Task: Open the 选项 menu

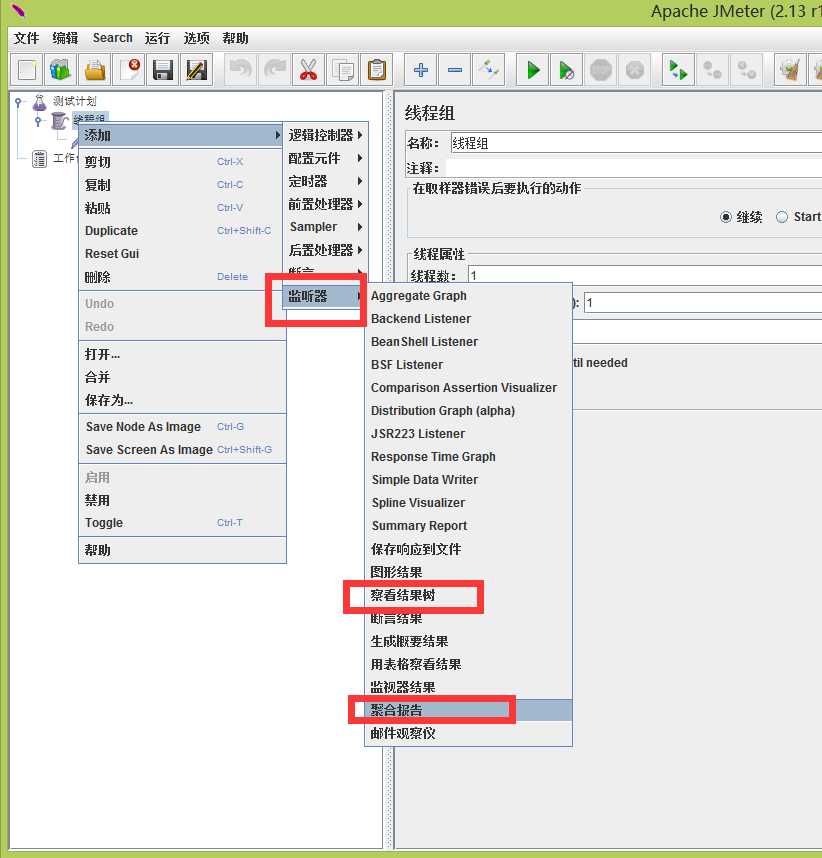Action: (x=196, y=38)
